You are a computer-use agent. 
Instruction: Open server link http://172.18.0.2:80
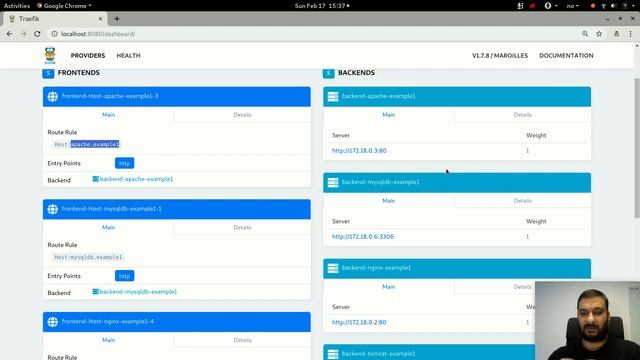point(359,322)
